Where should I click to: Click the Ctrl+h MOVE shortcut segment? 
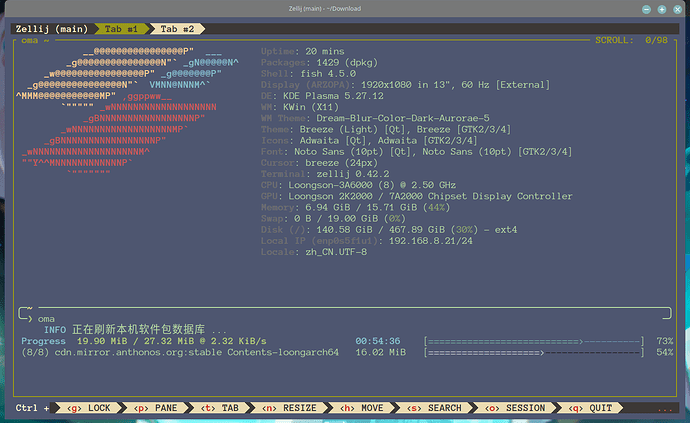click(362, 408)
